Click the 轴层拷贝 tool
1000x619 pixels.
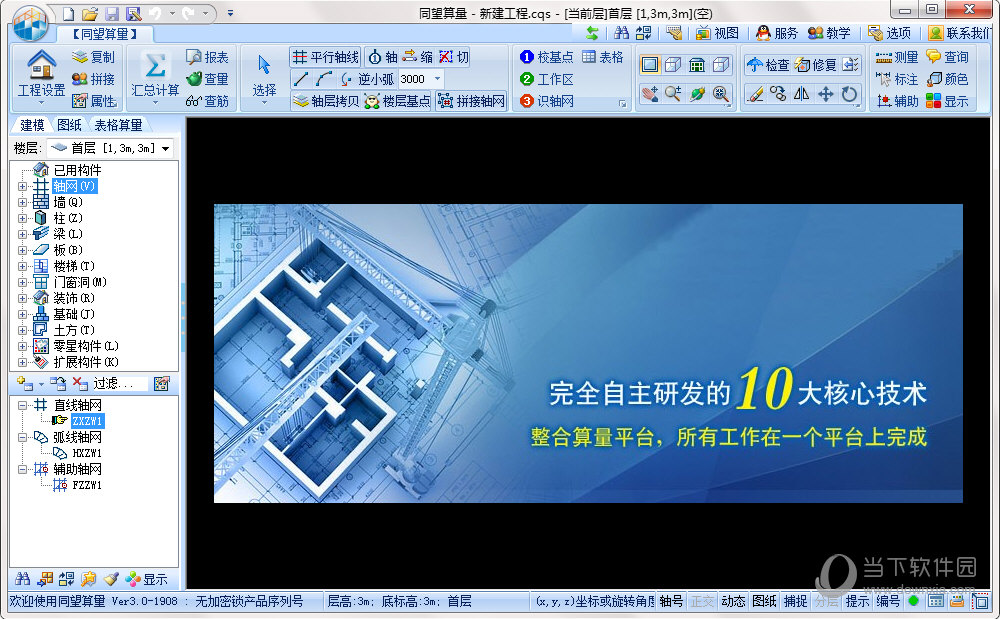point(325,101)
